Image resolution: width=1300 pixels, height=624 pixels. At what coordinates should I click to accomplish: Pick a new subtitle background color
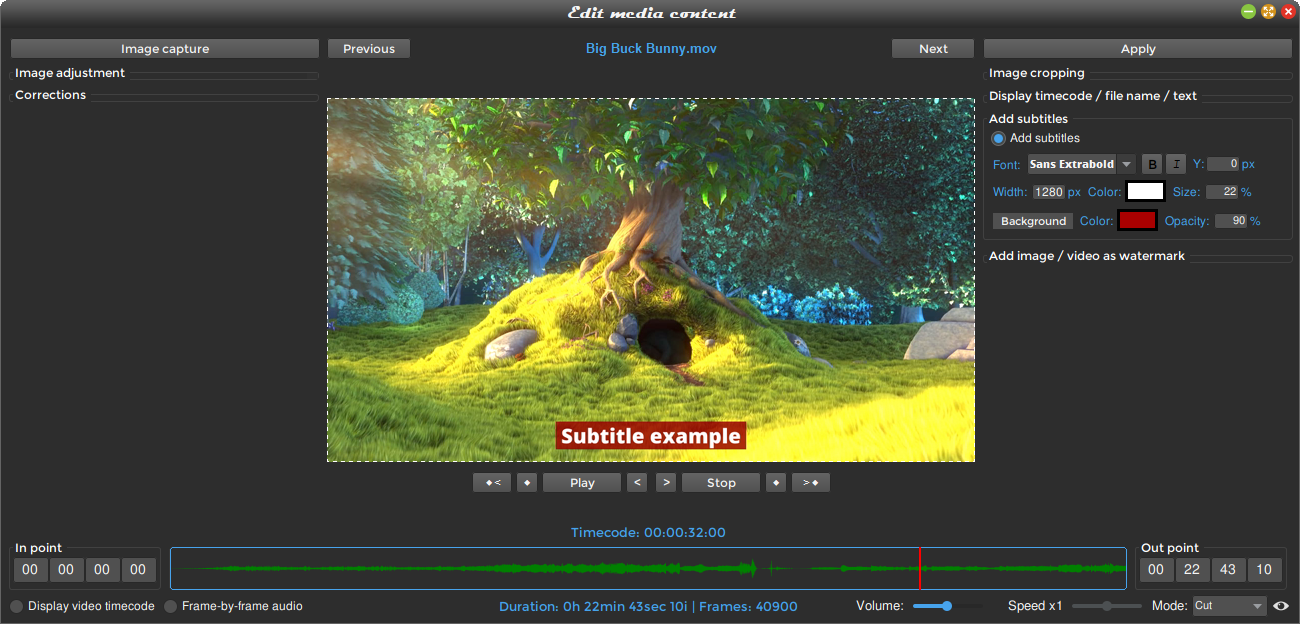pyautogui.click(x=1137, y=220)
